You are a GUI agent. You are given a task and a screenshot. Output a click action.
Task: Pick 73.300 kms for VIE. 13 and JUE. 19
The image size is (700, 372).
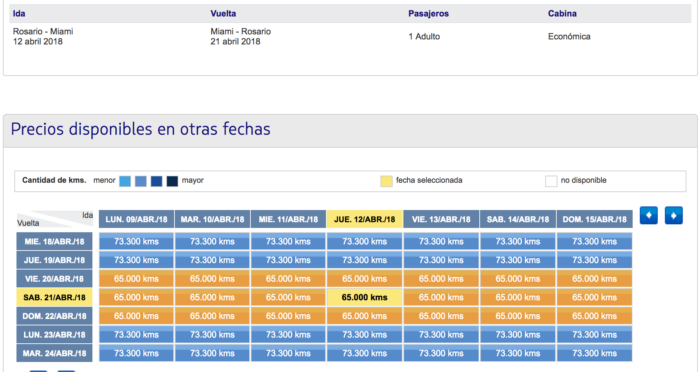(x=441, y=260)
